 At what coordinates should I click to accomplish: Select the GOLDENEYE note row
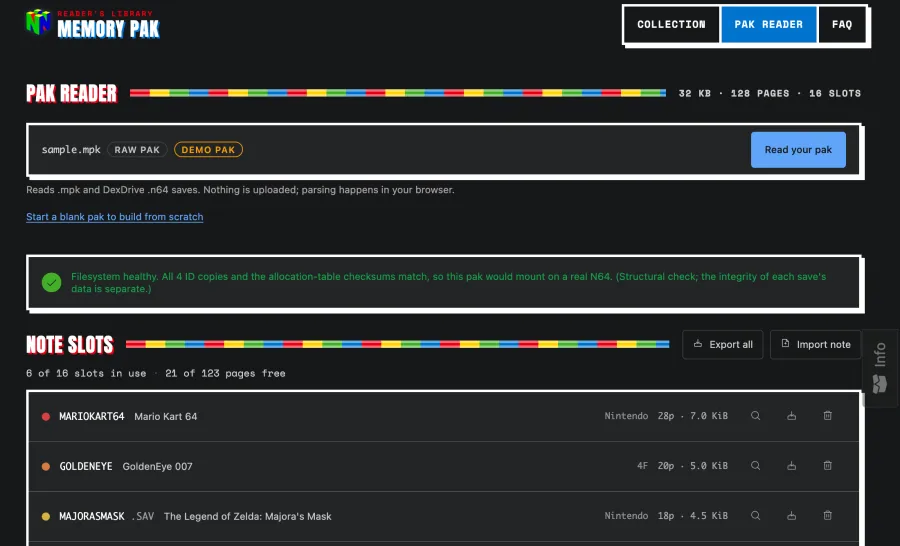pyautogui.click(x=444, y=466)
